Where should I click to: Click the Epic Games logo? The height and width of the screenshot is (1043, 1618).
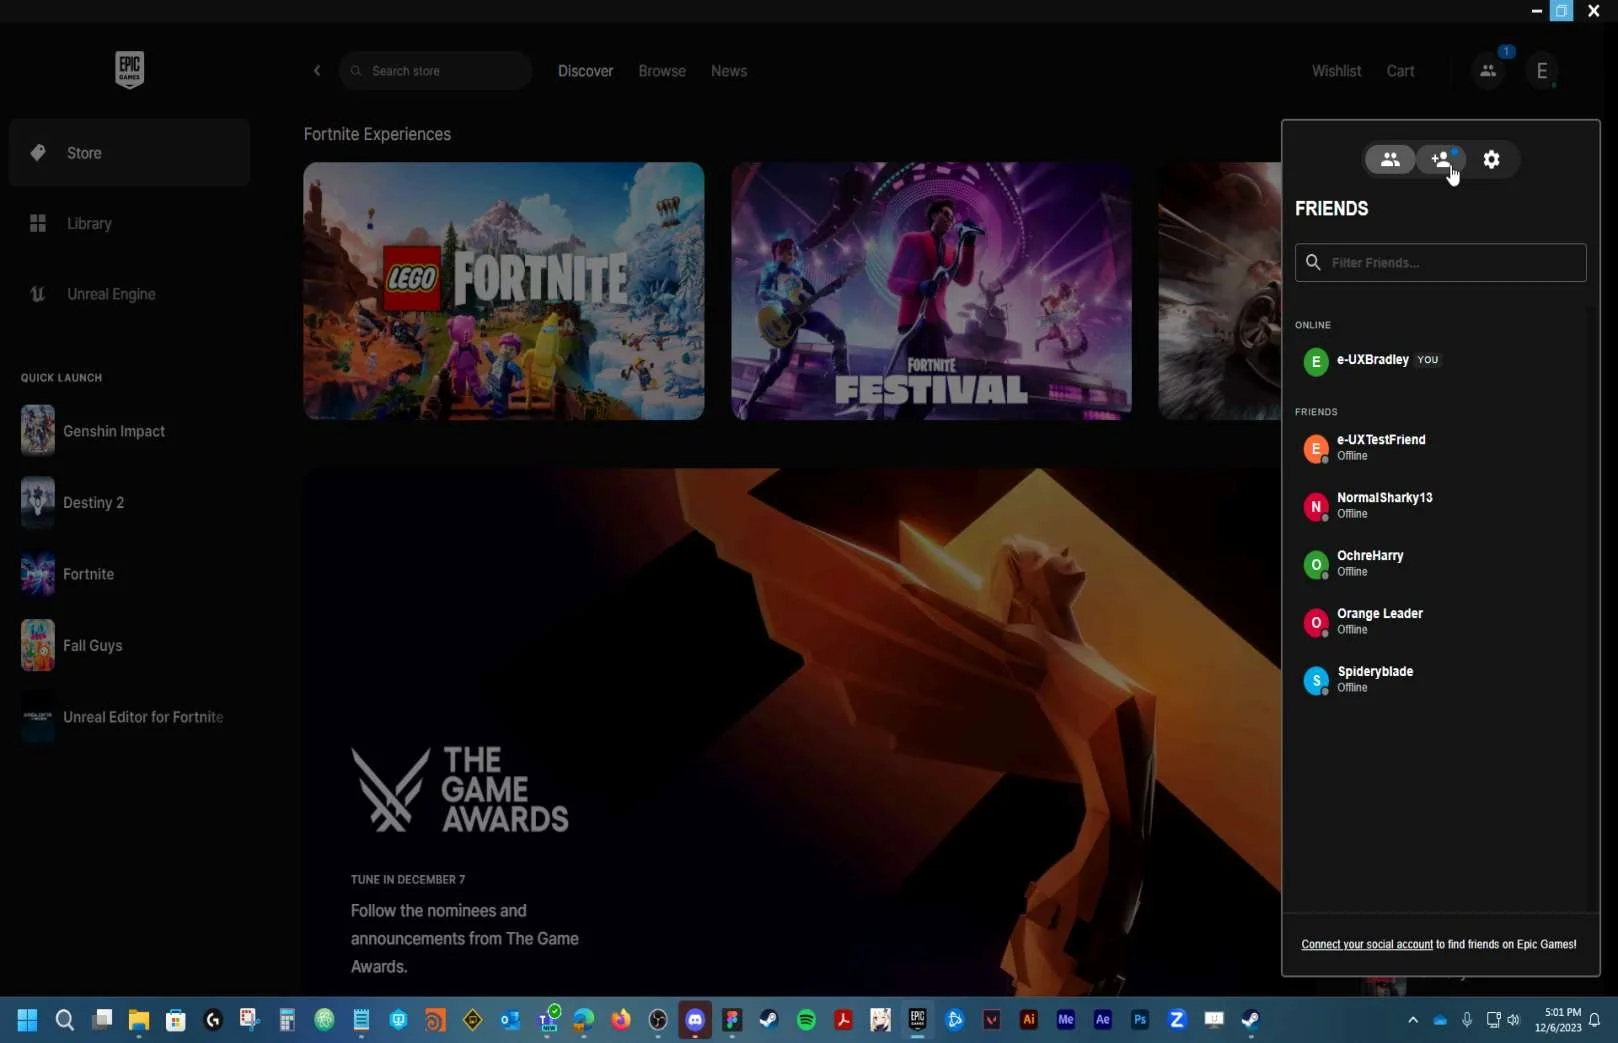click(130, 70)
